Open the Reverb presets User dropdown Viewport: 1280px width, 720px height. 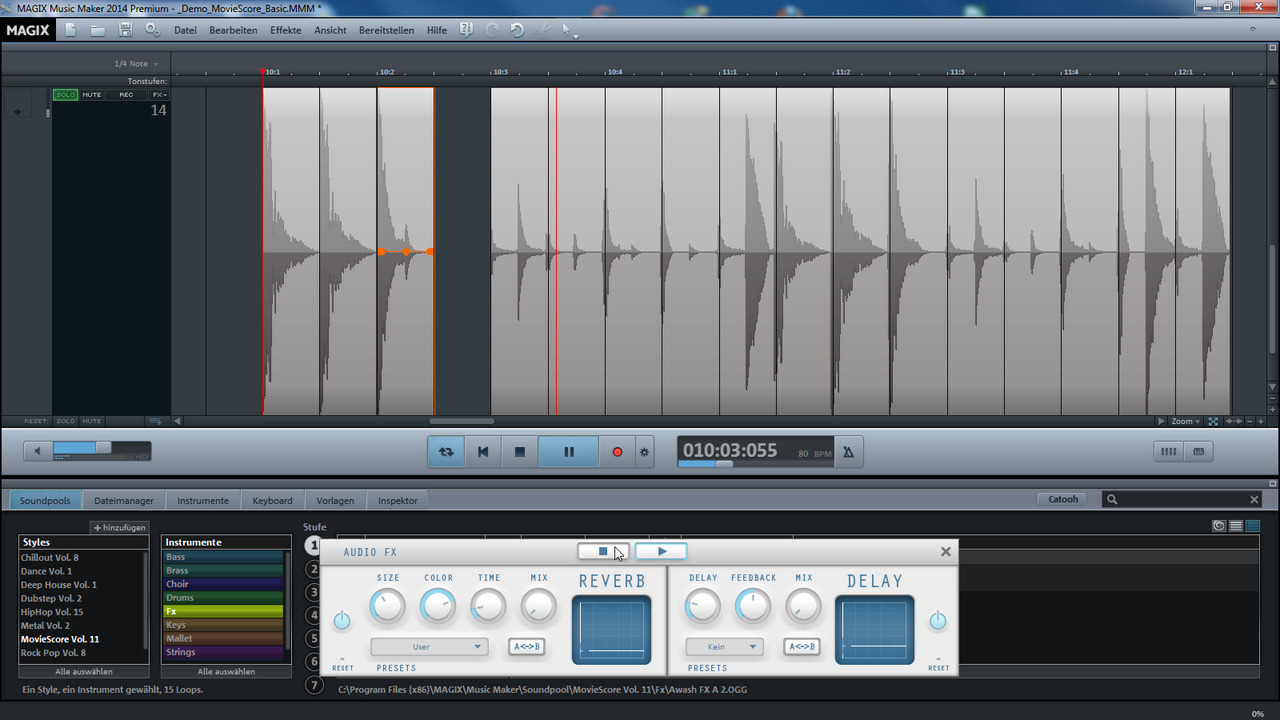coord(429,647)
